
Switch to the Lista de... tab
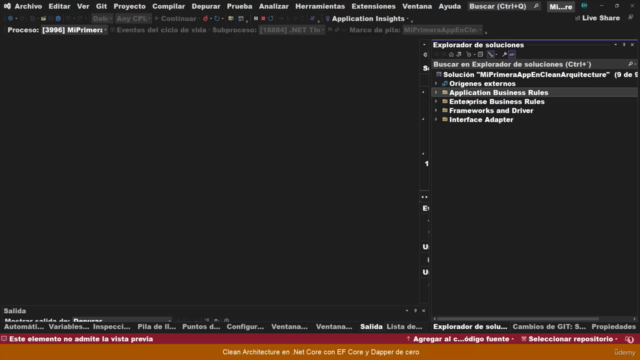(x=404, y=327)
